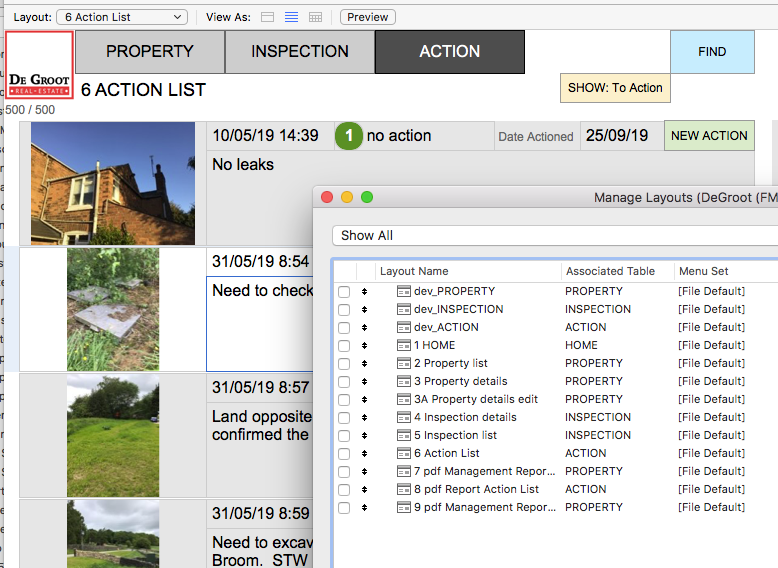Click the Preview button
The image size is (778, 568).
368,17
